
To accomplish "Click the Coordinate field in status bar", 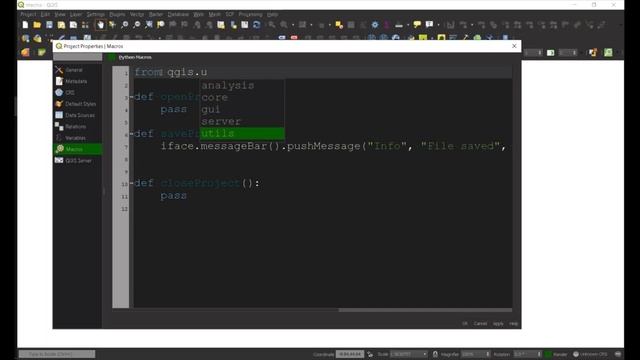I will [350, 354].
